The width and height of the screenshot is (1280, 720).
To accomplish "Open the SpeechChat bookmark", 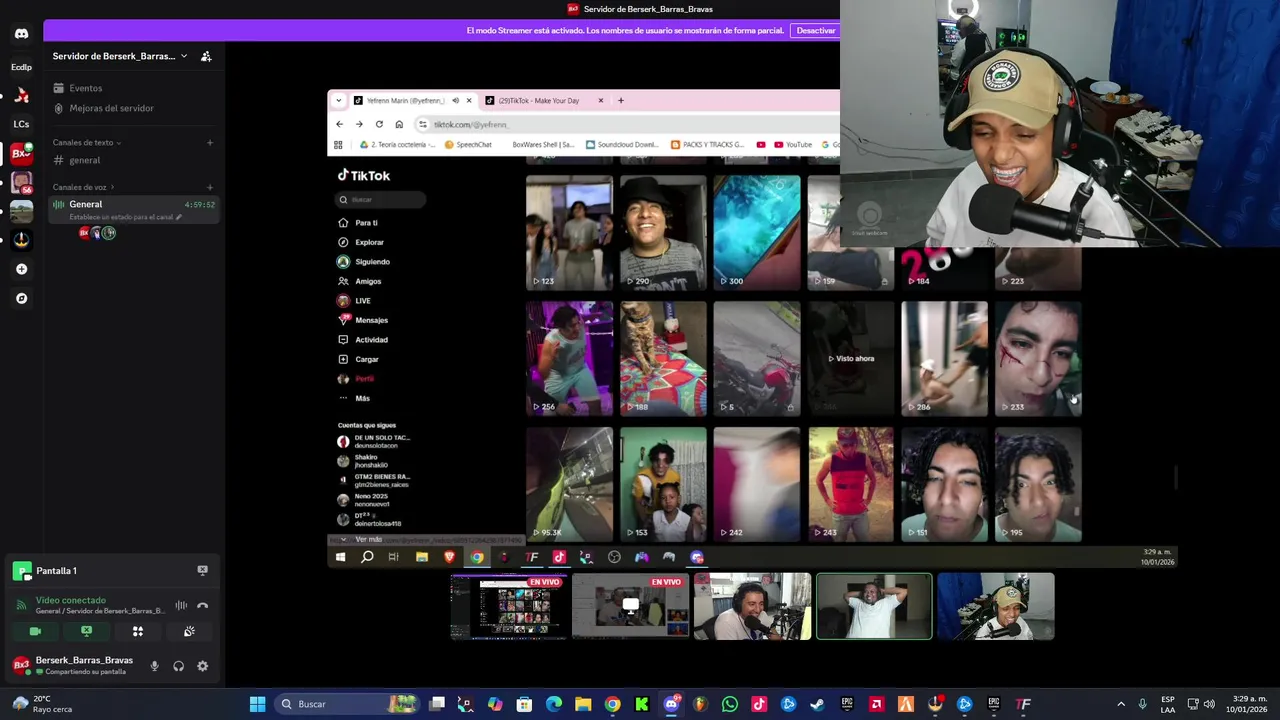I will [x=468, y=145].
